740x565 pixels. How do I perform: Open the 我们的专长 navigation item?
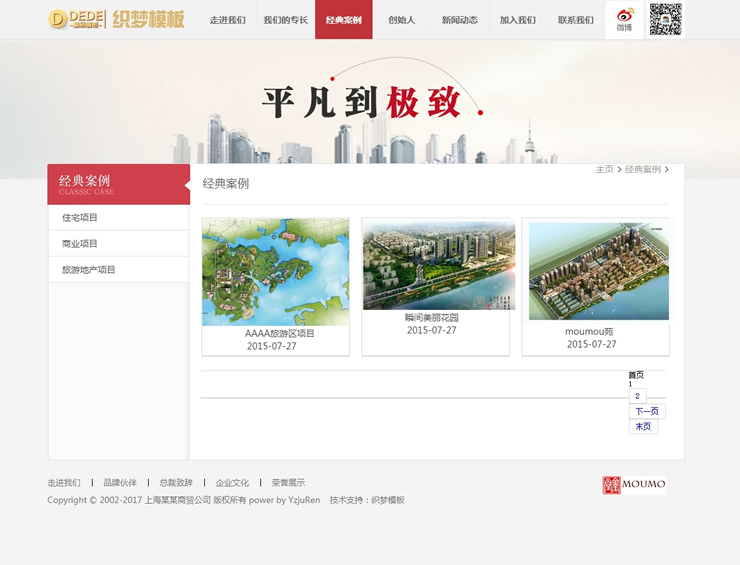coord(285,20)
